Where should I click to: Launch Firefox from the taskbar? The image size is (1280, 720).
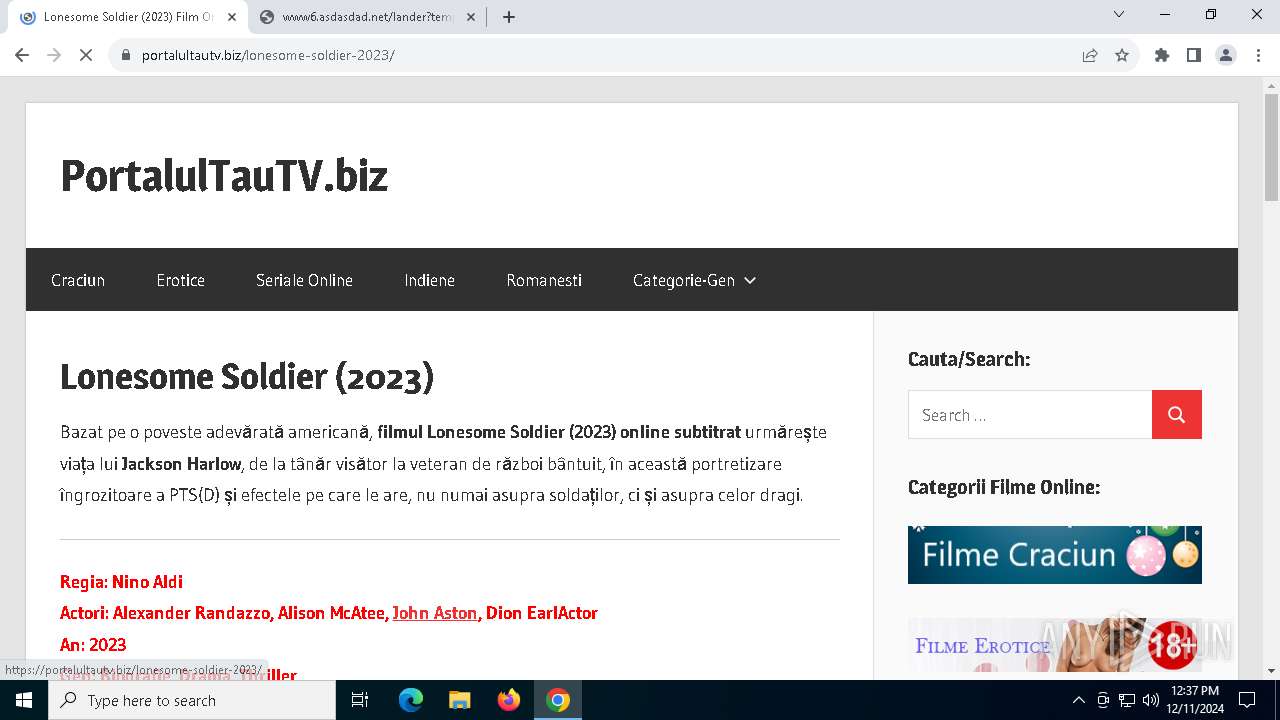509,700
